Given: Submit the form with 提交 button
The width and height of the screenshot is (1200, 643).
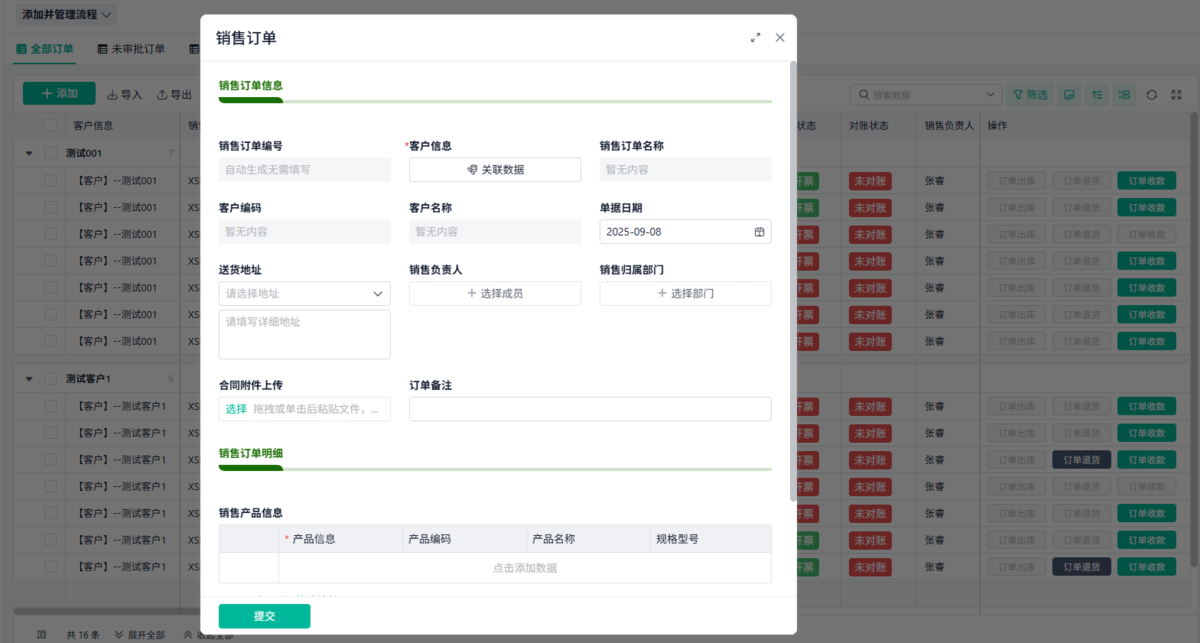Looking at the screenshot, I should (x=265, y=616).
